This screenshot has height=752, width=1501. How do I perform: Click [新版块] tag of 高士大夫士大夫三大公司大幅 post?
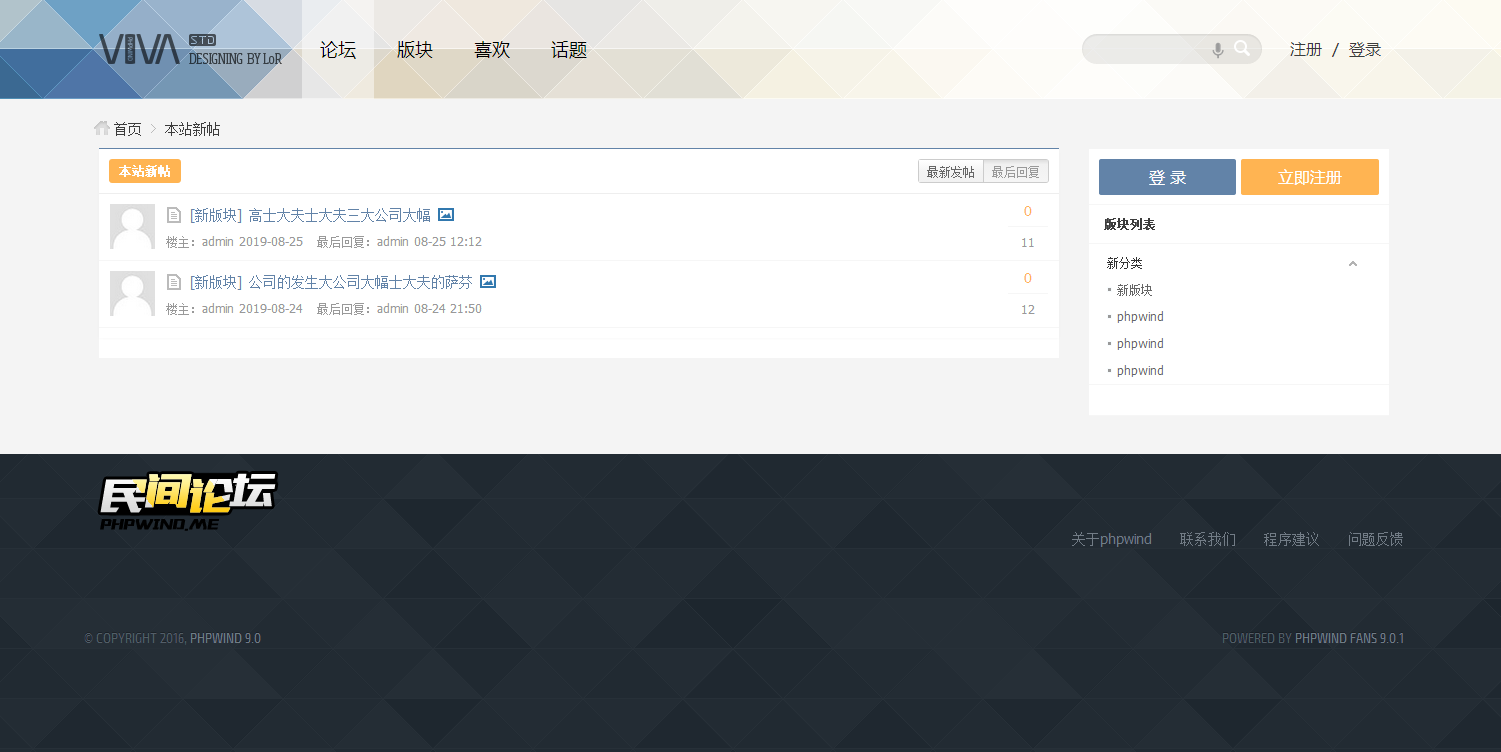click(x=216, y=215)
